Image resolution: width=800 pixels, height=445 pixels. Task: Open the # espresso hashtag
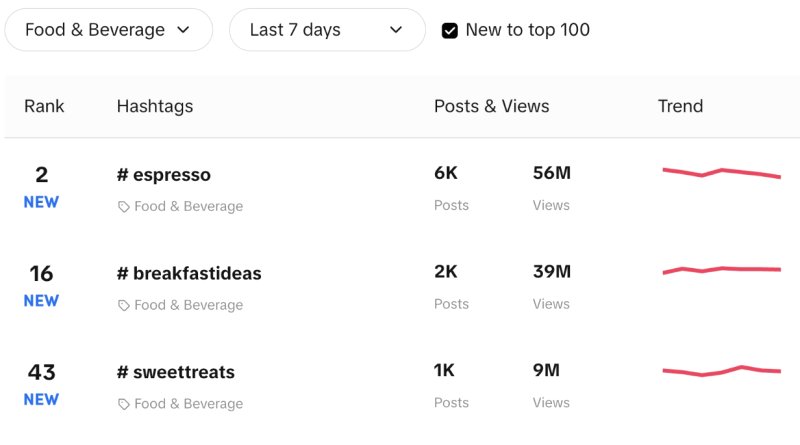pyautogui.click(x=164, y=175)
